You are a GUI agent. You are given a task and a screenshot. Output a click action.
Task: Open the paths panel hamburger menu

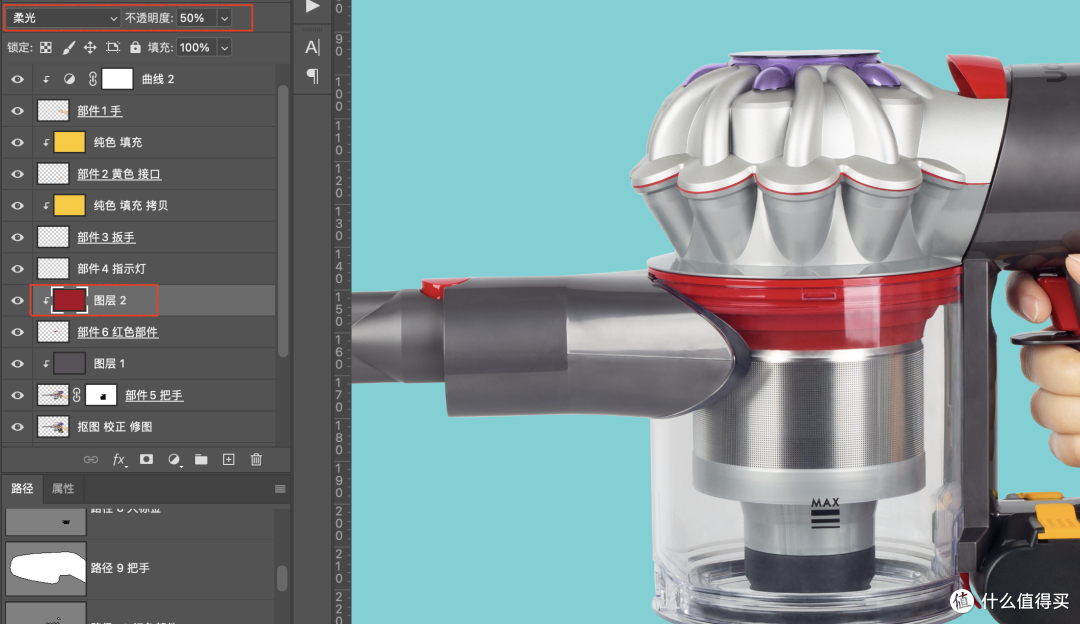pyautogui.click(x=280, y=489)
